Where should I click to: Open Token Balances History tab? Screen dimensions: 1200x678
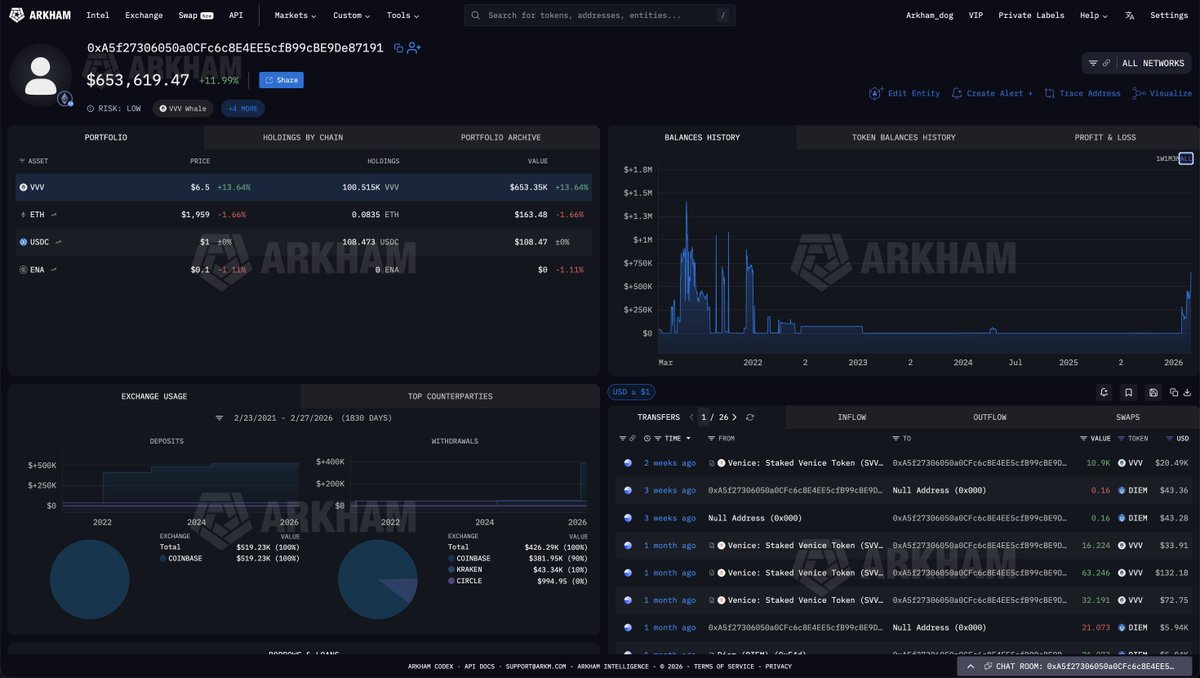903,137
